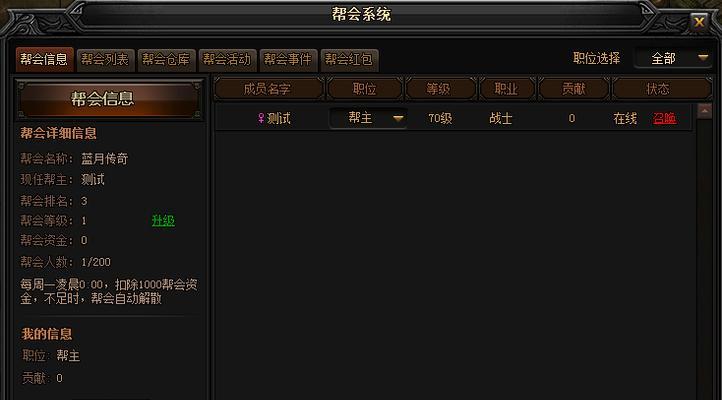Click the green 升级 link

pyautogui.click(x=163, y=221)
